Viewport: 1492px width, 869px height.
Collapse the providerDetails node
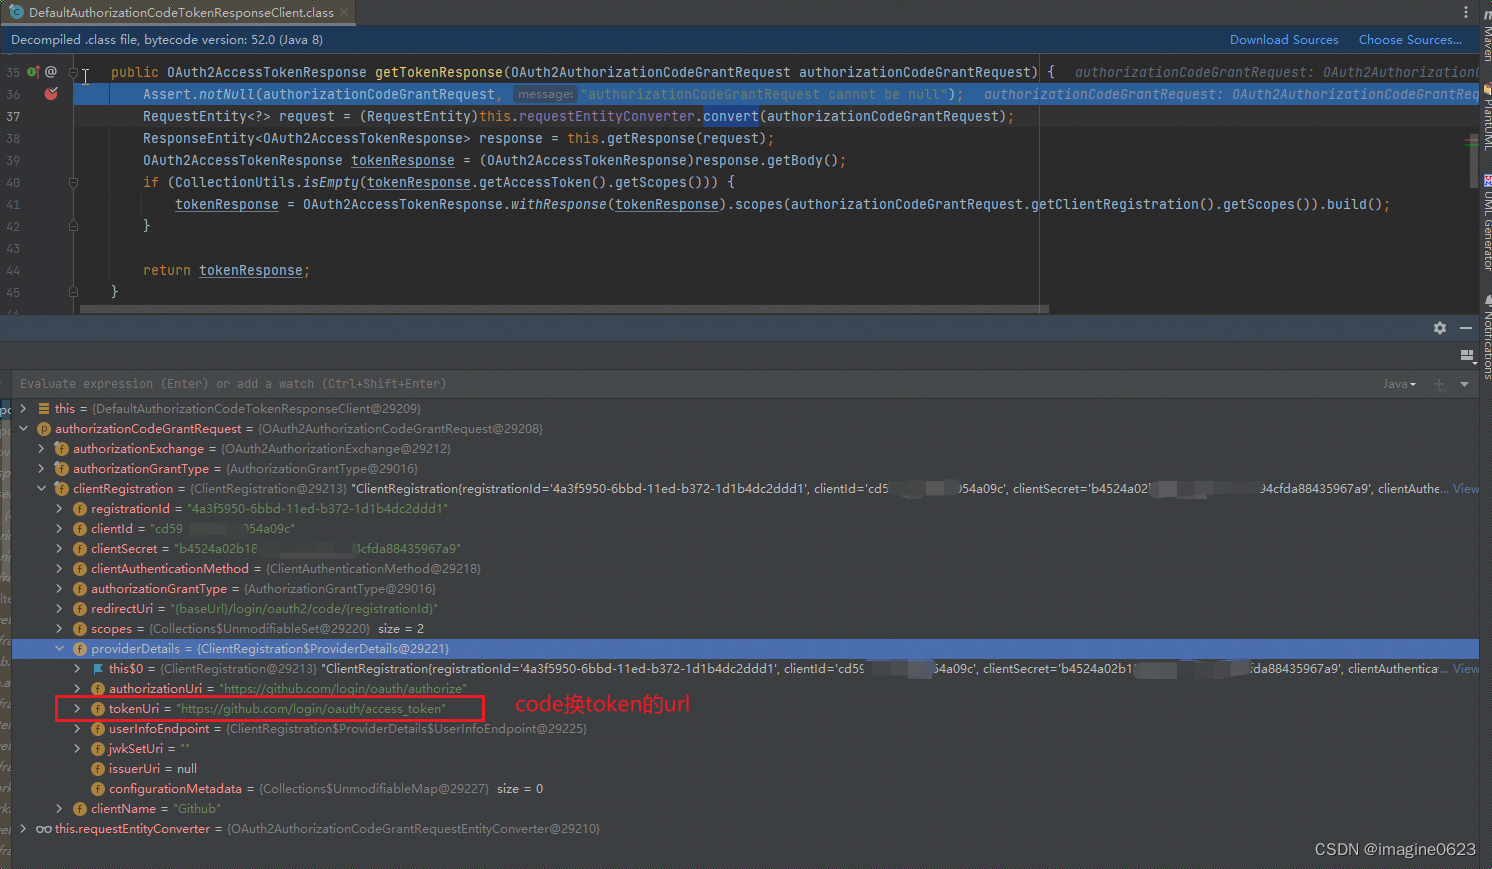pos(59,649)
